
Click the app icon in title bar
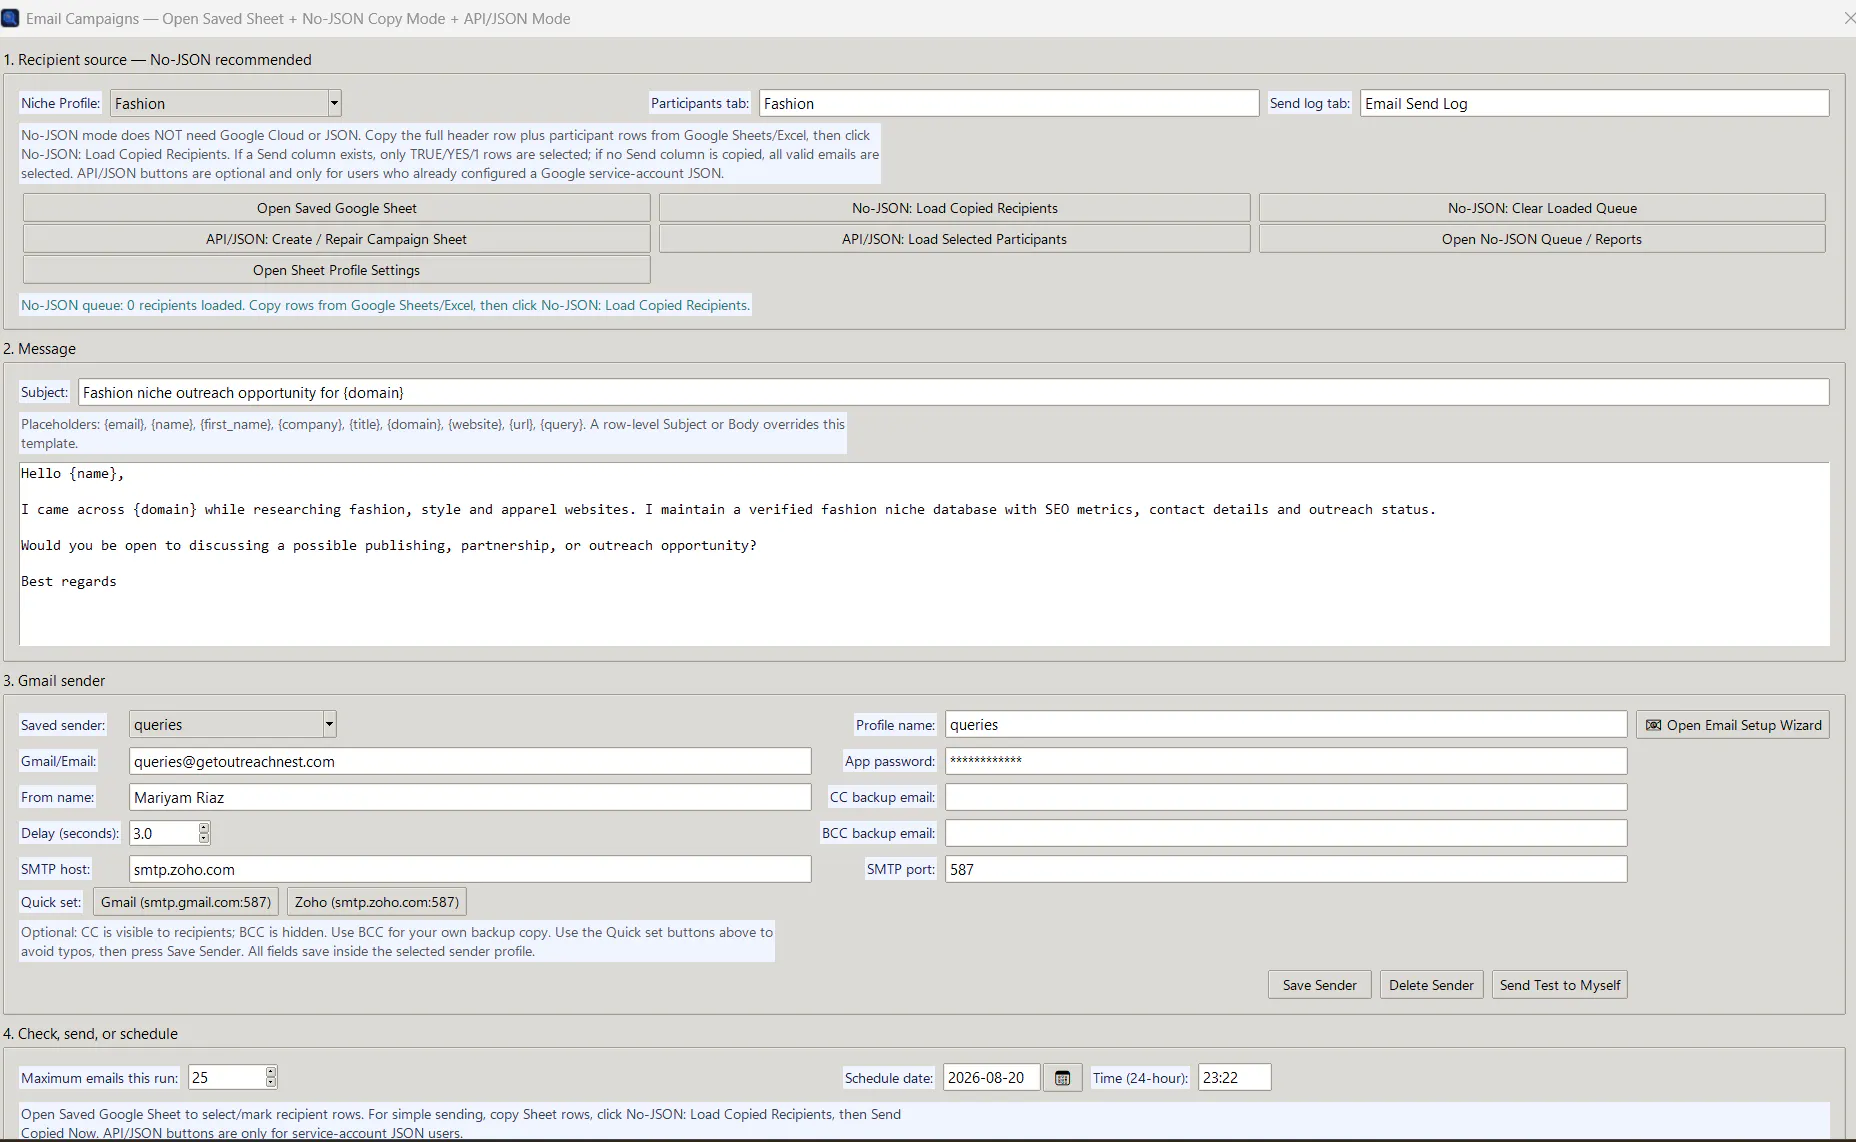click(10, 18)
